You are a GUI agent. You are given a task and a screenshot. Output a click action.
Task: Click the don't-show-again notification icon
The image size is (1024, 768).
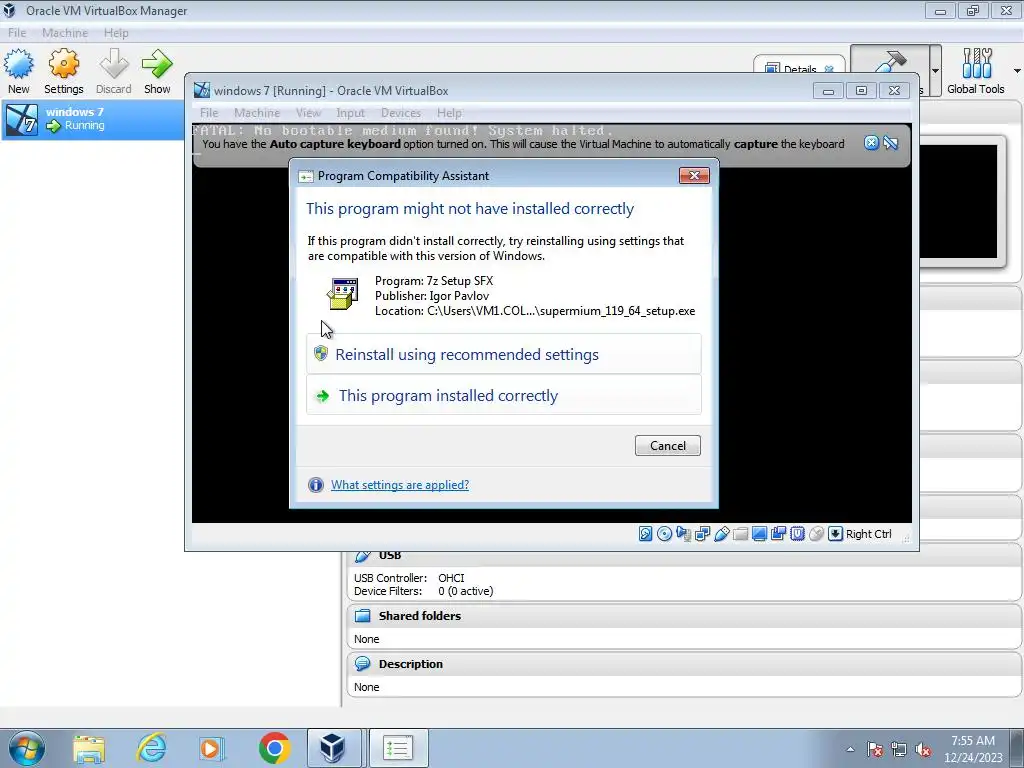tap(891, 143)
